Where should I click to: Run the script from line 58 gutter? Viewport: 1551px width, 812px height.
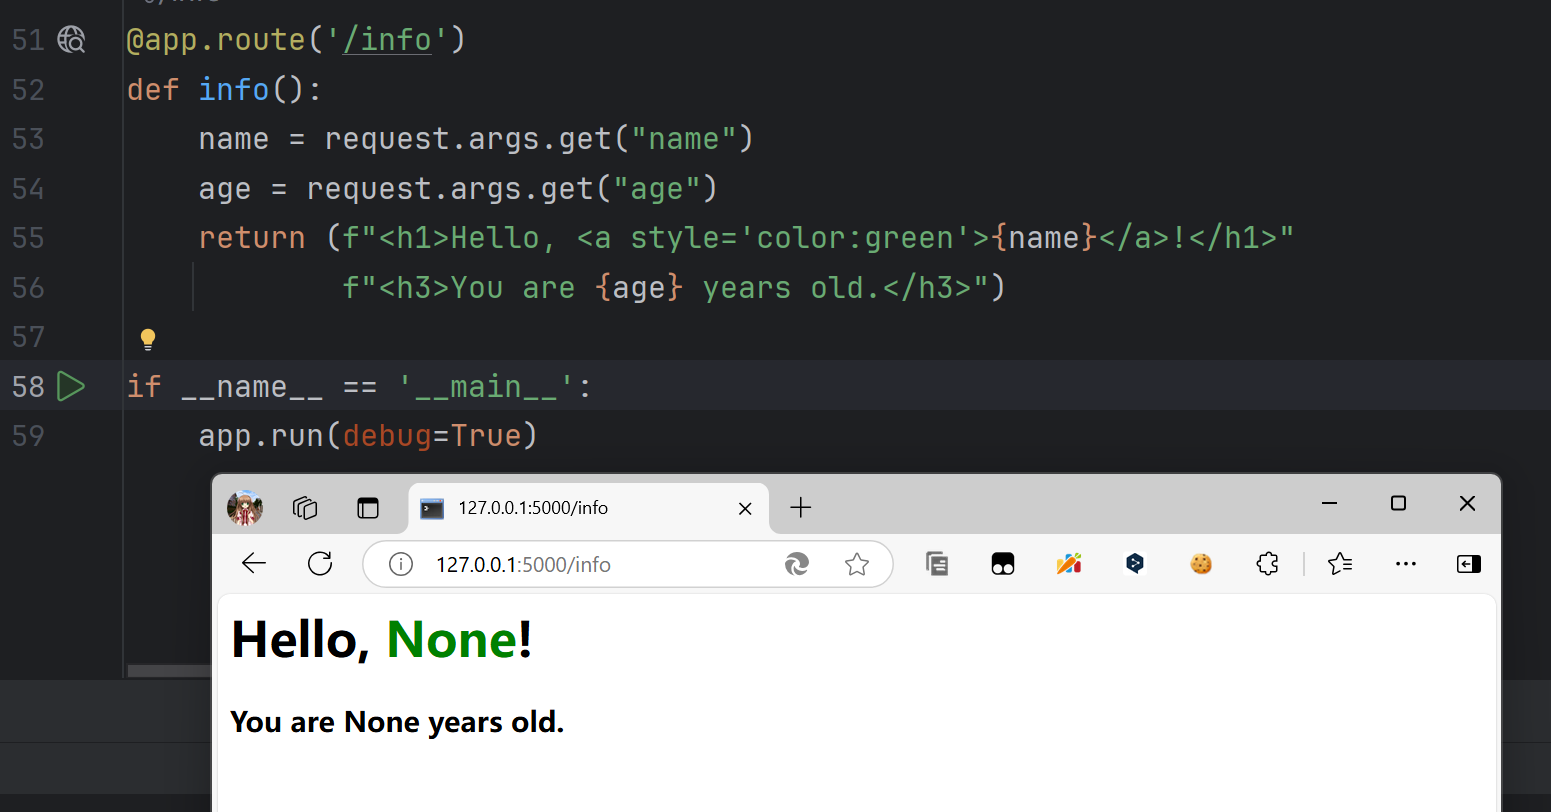[71, 386]
